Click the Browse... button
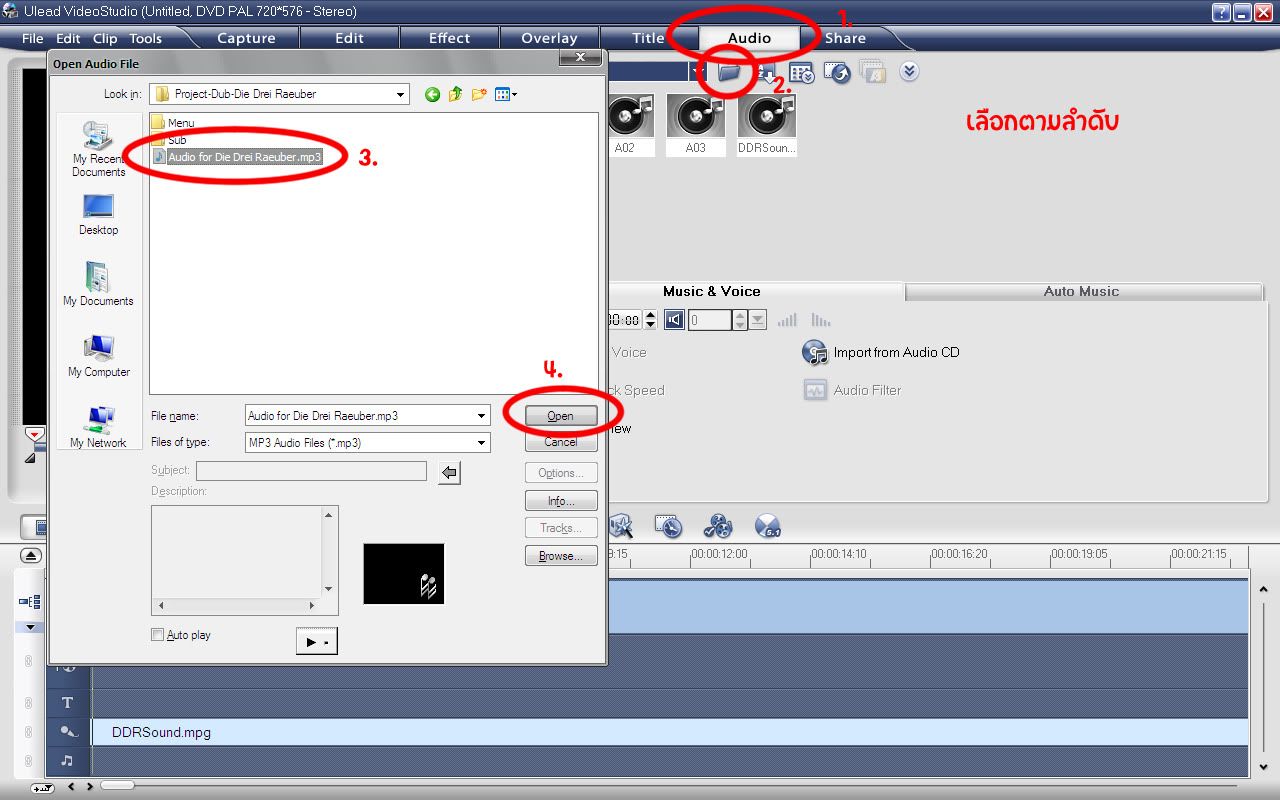 point(560,556)
